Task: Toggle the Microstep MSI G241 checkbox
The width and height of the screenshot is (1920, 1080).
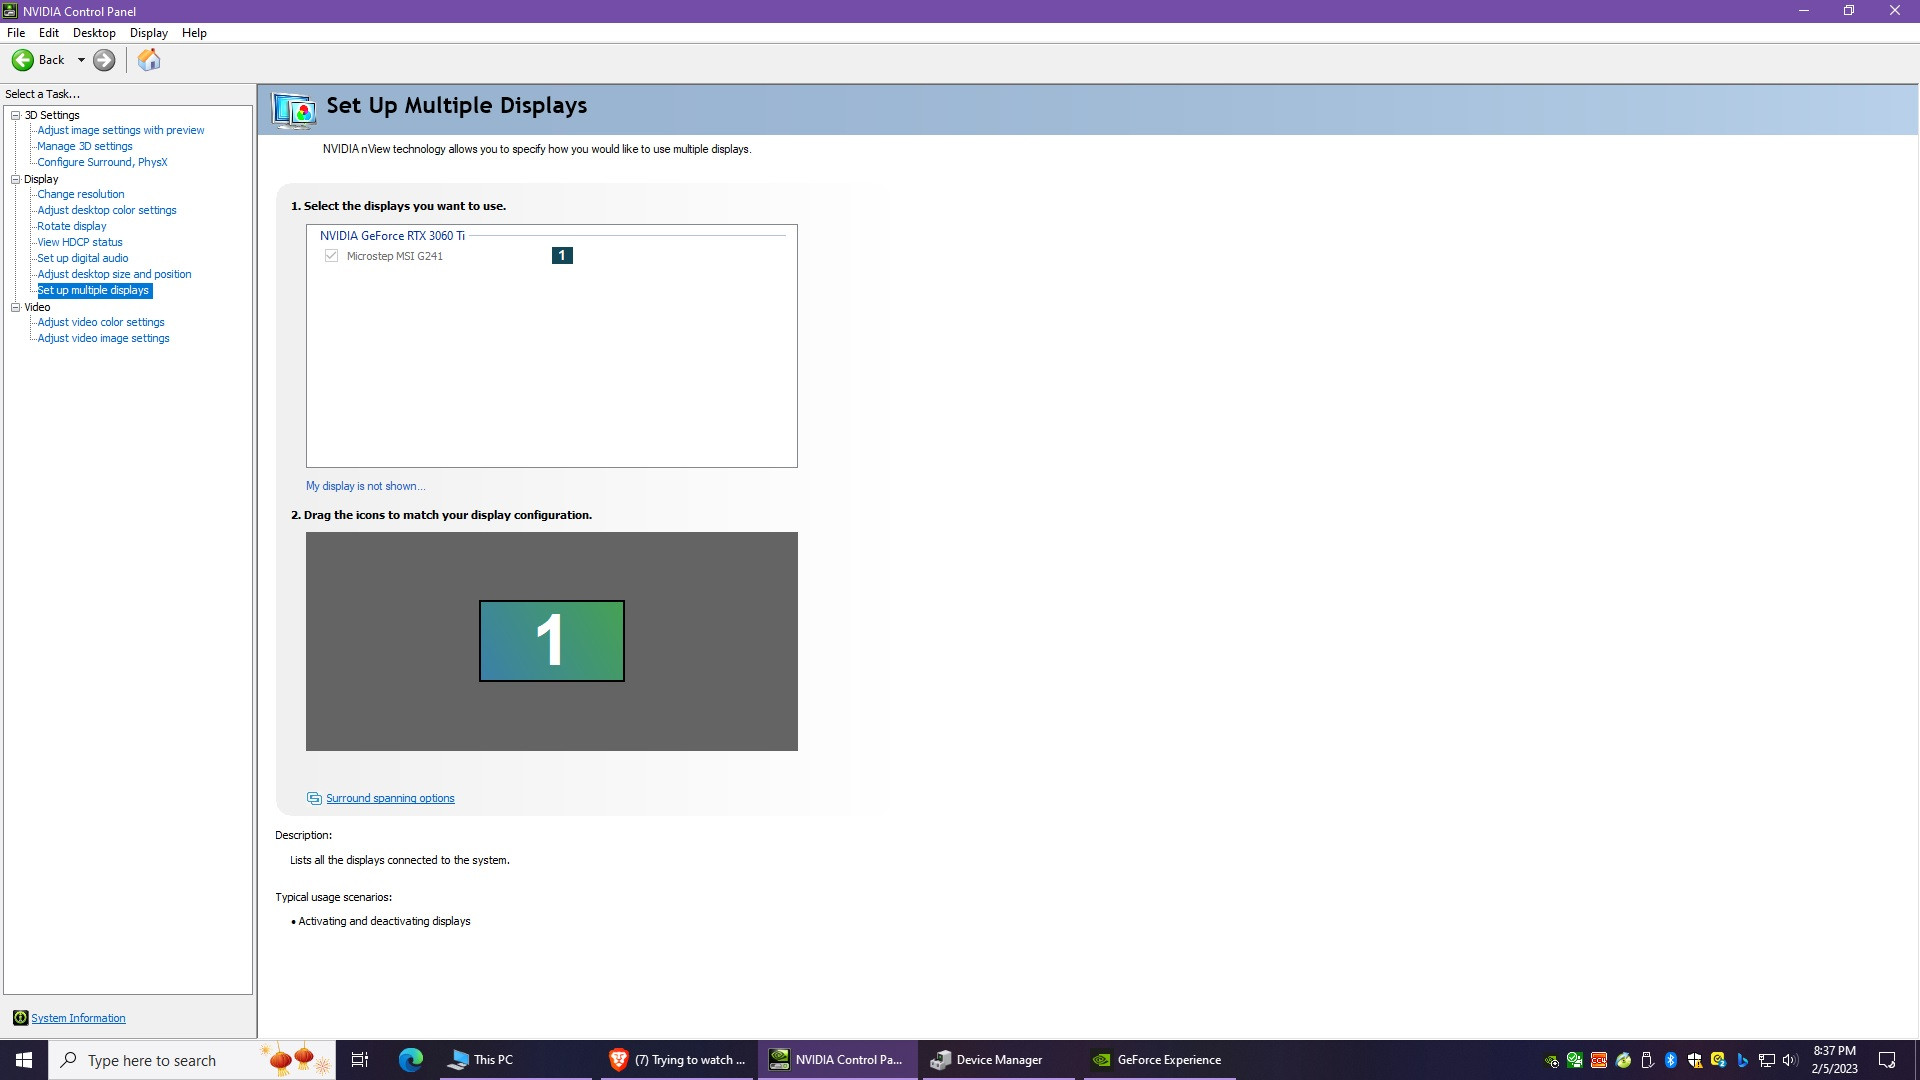Action: pos(331,256)
